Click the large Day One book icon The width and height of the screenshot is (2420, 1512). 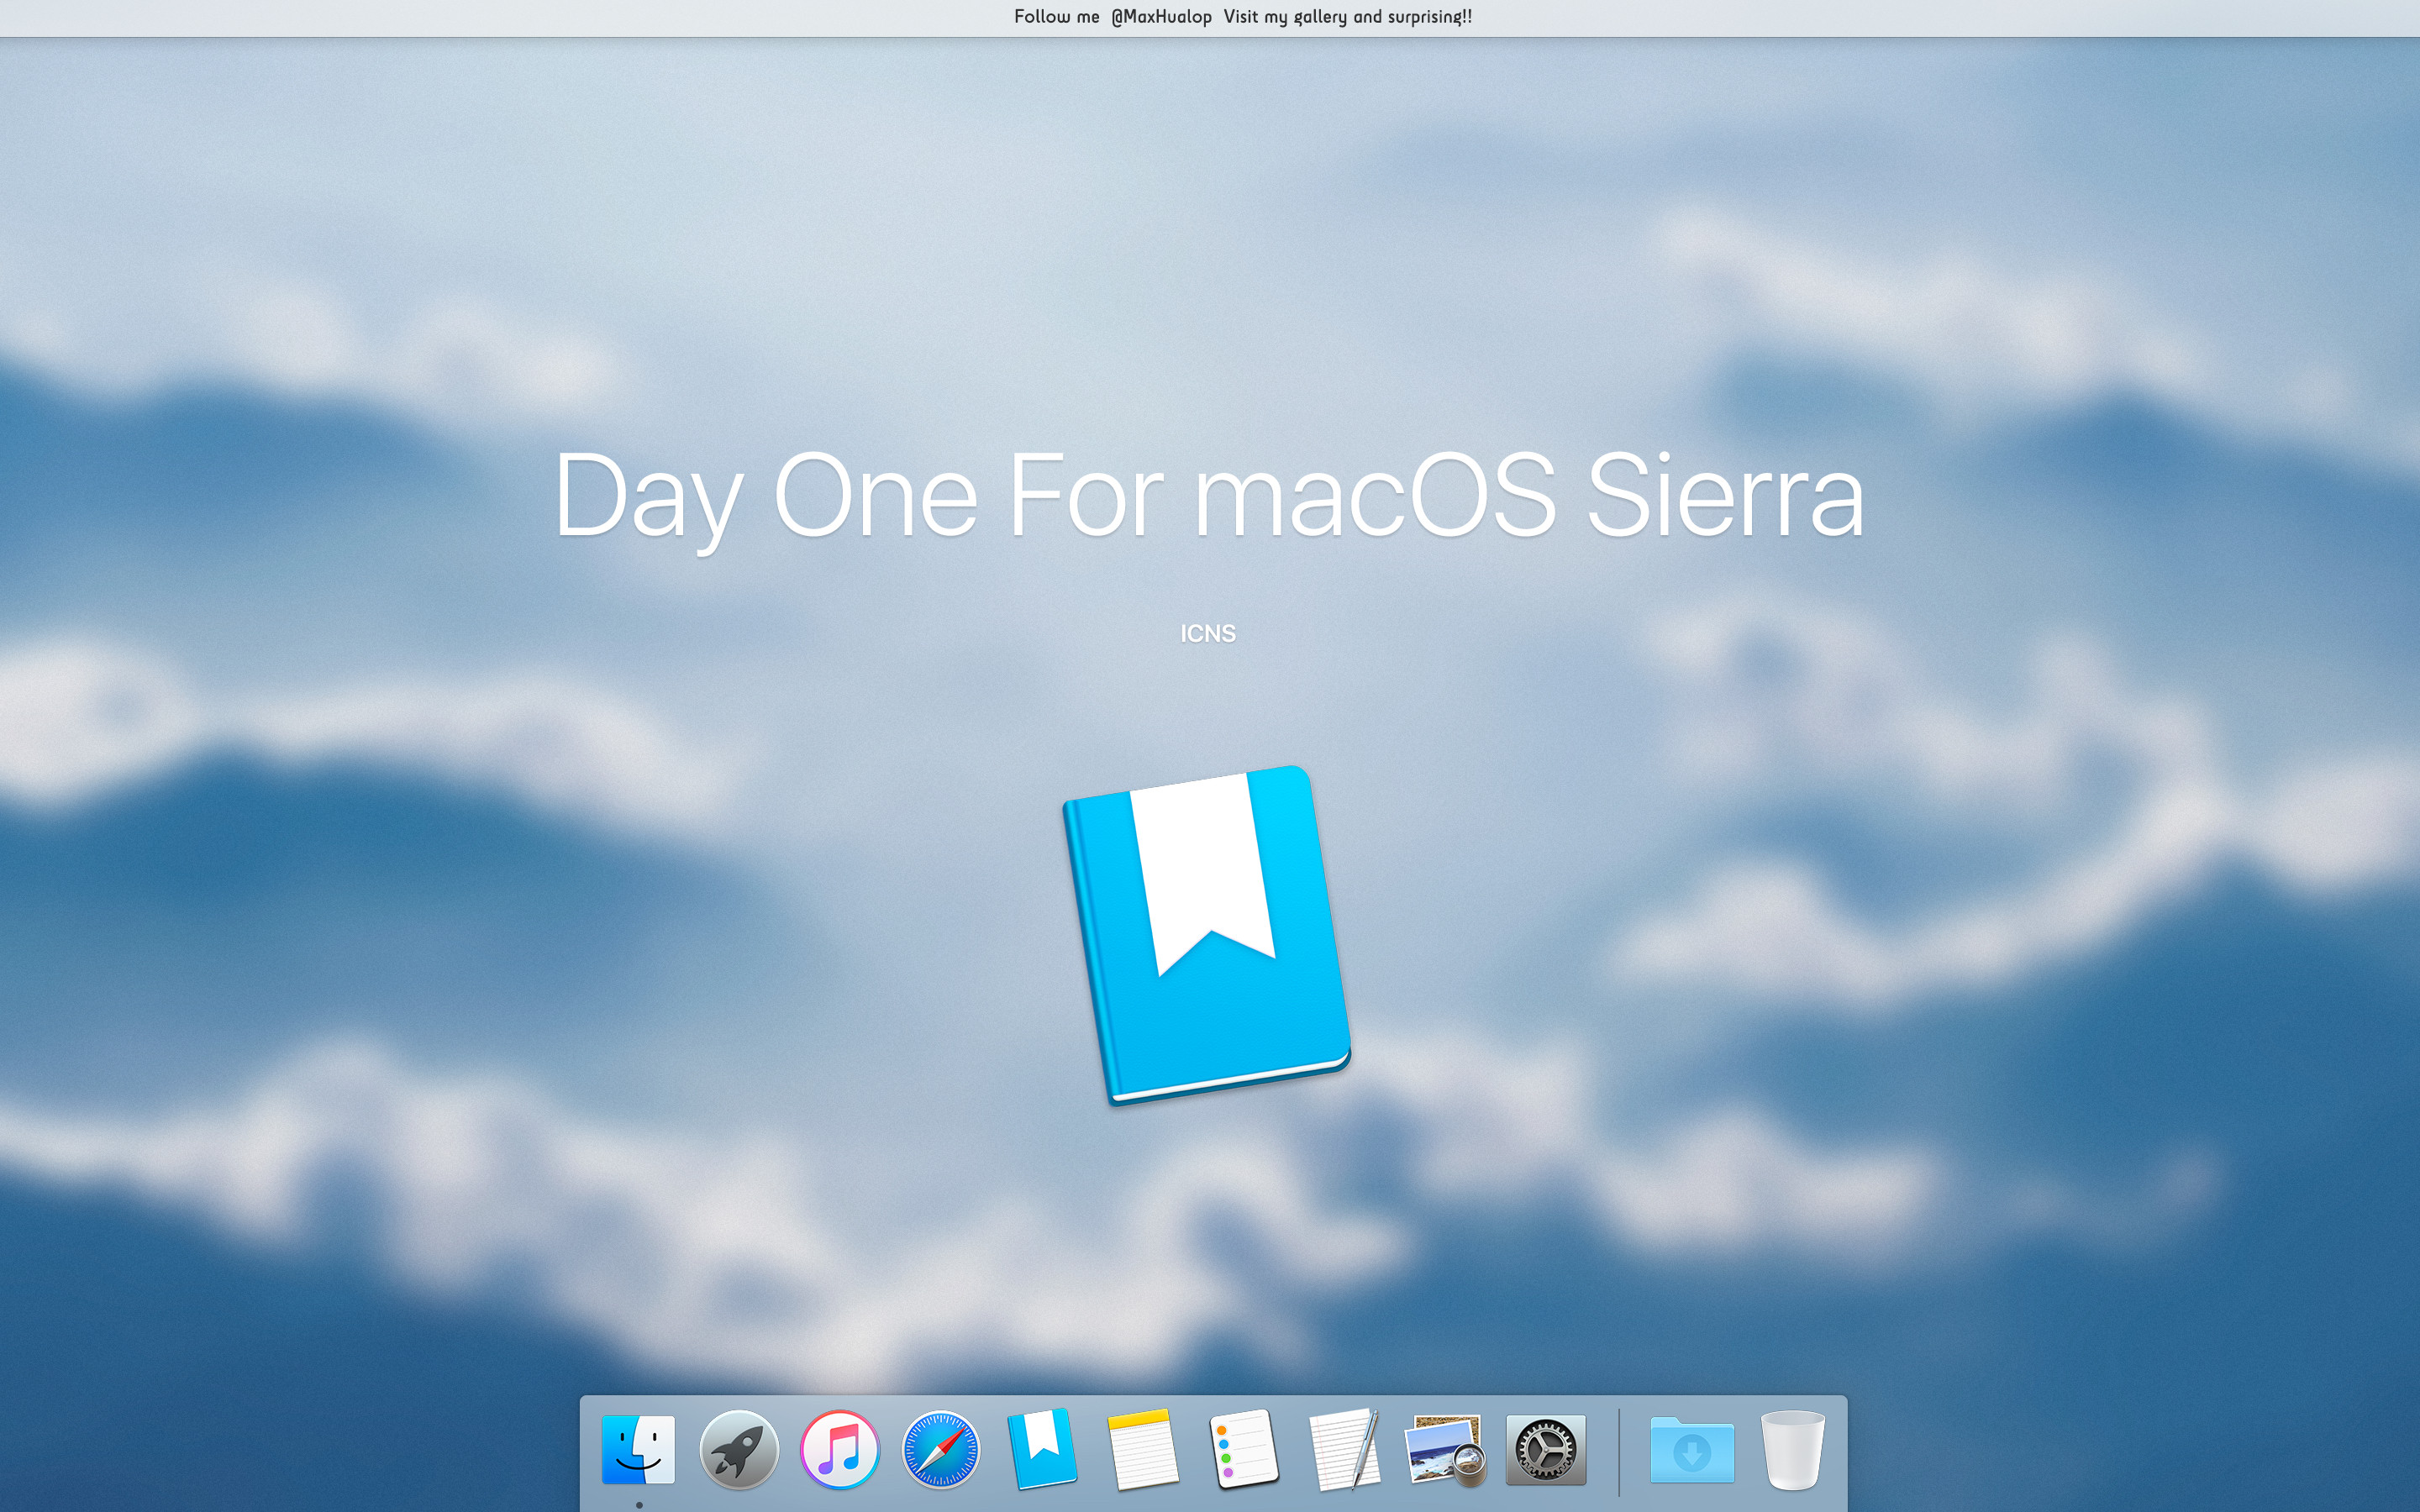coord(1207,935)
